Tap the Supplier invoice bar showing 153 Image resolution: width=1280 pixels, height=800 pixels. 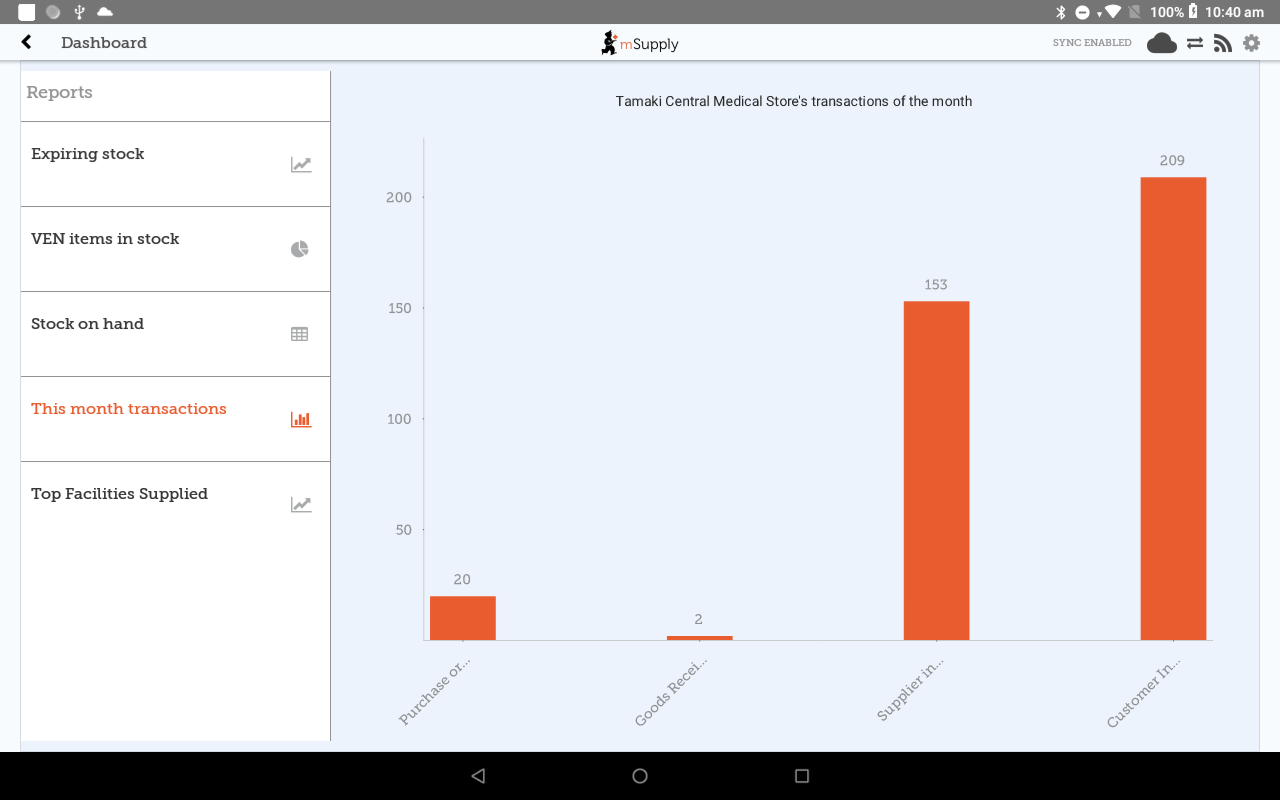pyautogui.click(x=936, y=470)
